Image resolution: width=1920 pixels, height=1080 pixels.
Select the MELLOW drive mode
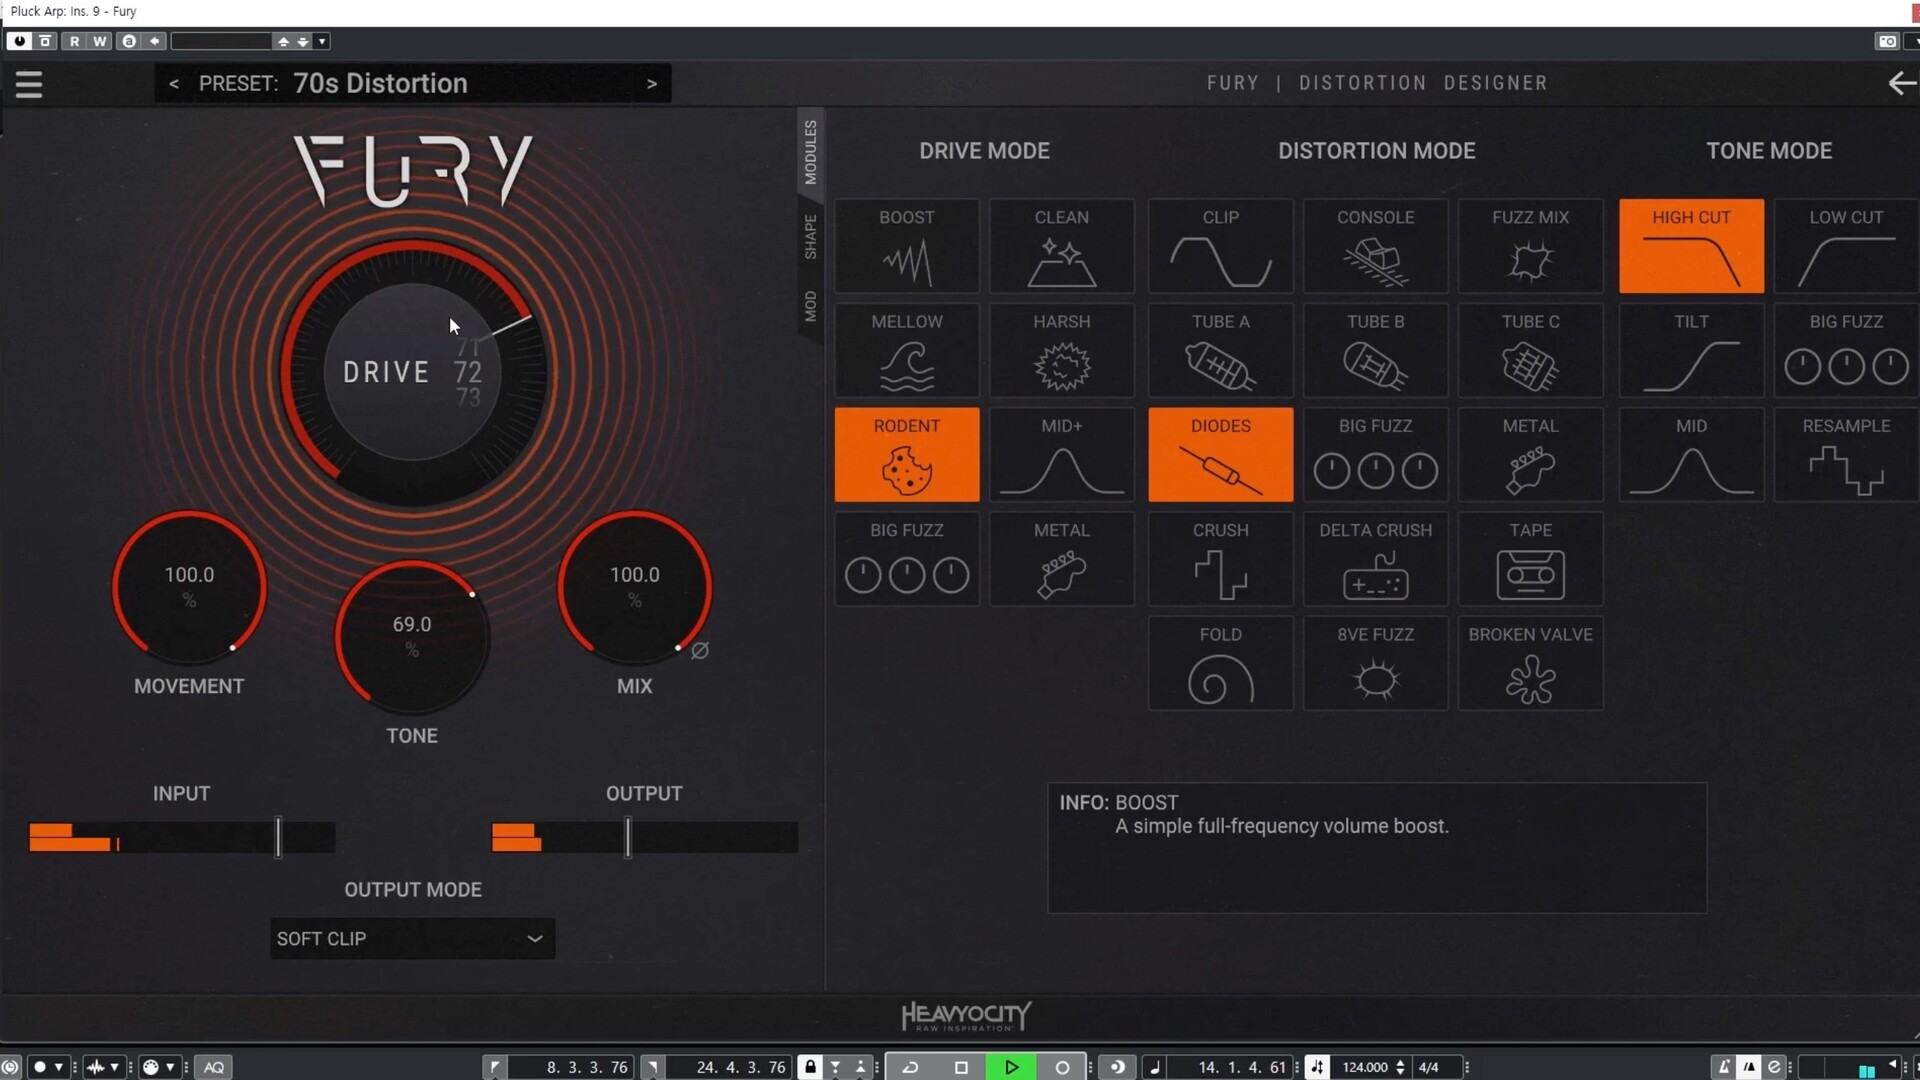pos(906,350)
